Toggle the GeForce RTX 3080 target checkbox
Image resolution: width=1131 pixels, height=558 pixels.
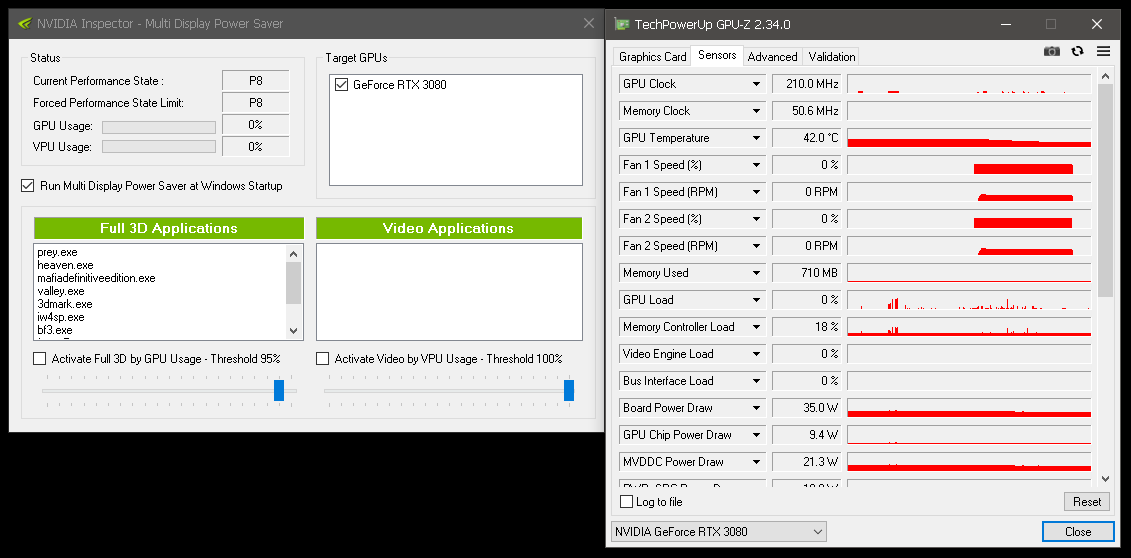pyautogui.click(x=342, y=85)
